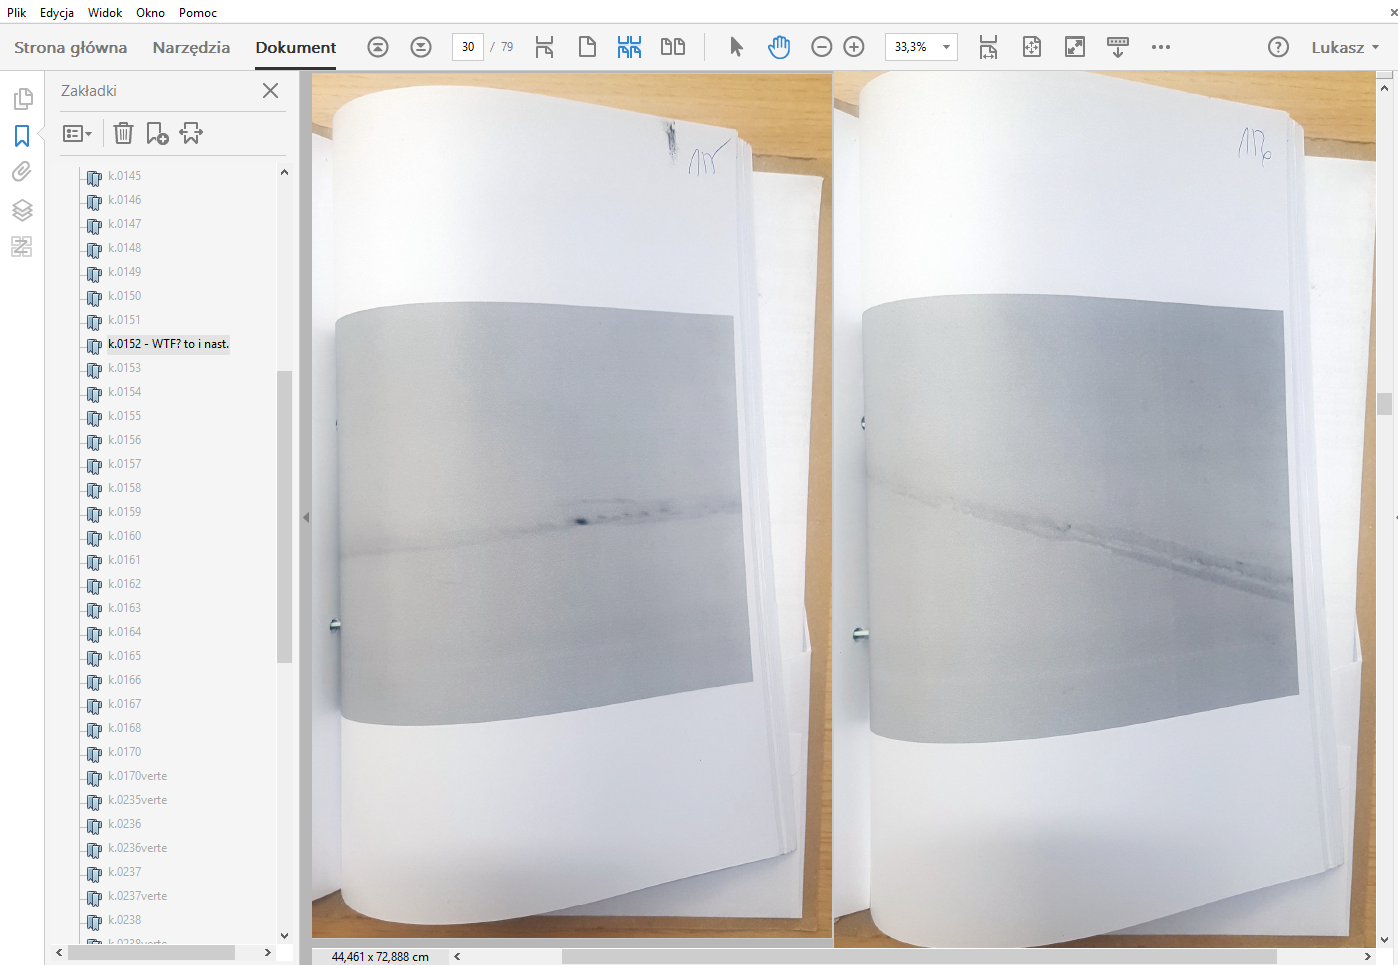Viewport: 1398px width, 965px height.
Task: Go to previous page using up arrow
Action: click(x=377, y=47)
